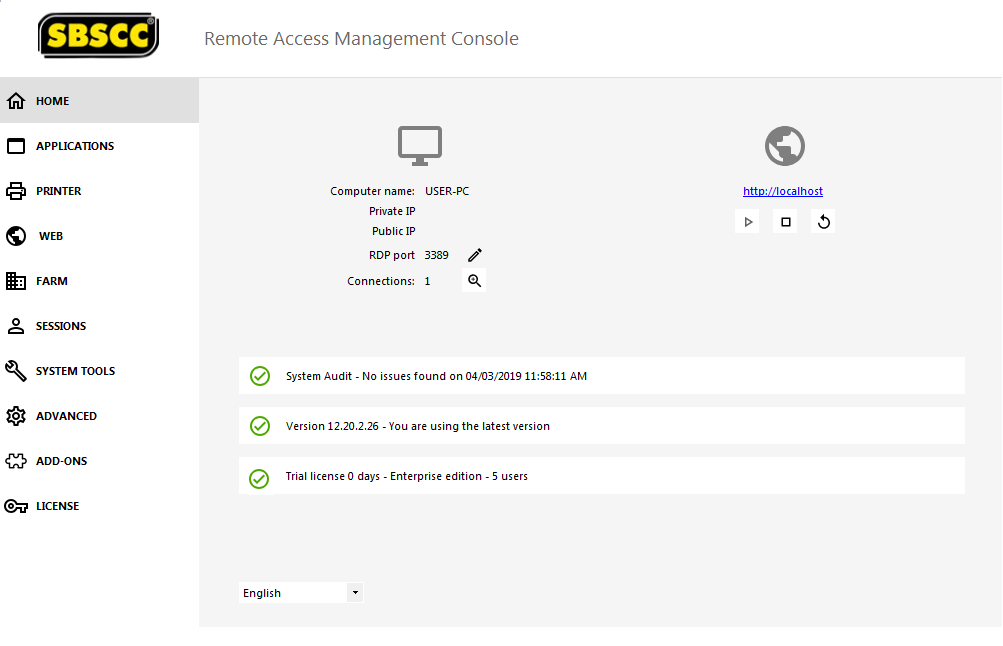1003x646 pixels.
Task: Open the Applications section
Action: (75, 146)
